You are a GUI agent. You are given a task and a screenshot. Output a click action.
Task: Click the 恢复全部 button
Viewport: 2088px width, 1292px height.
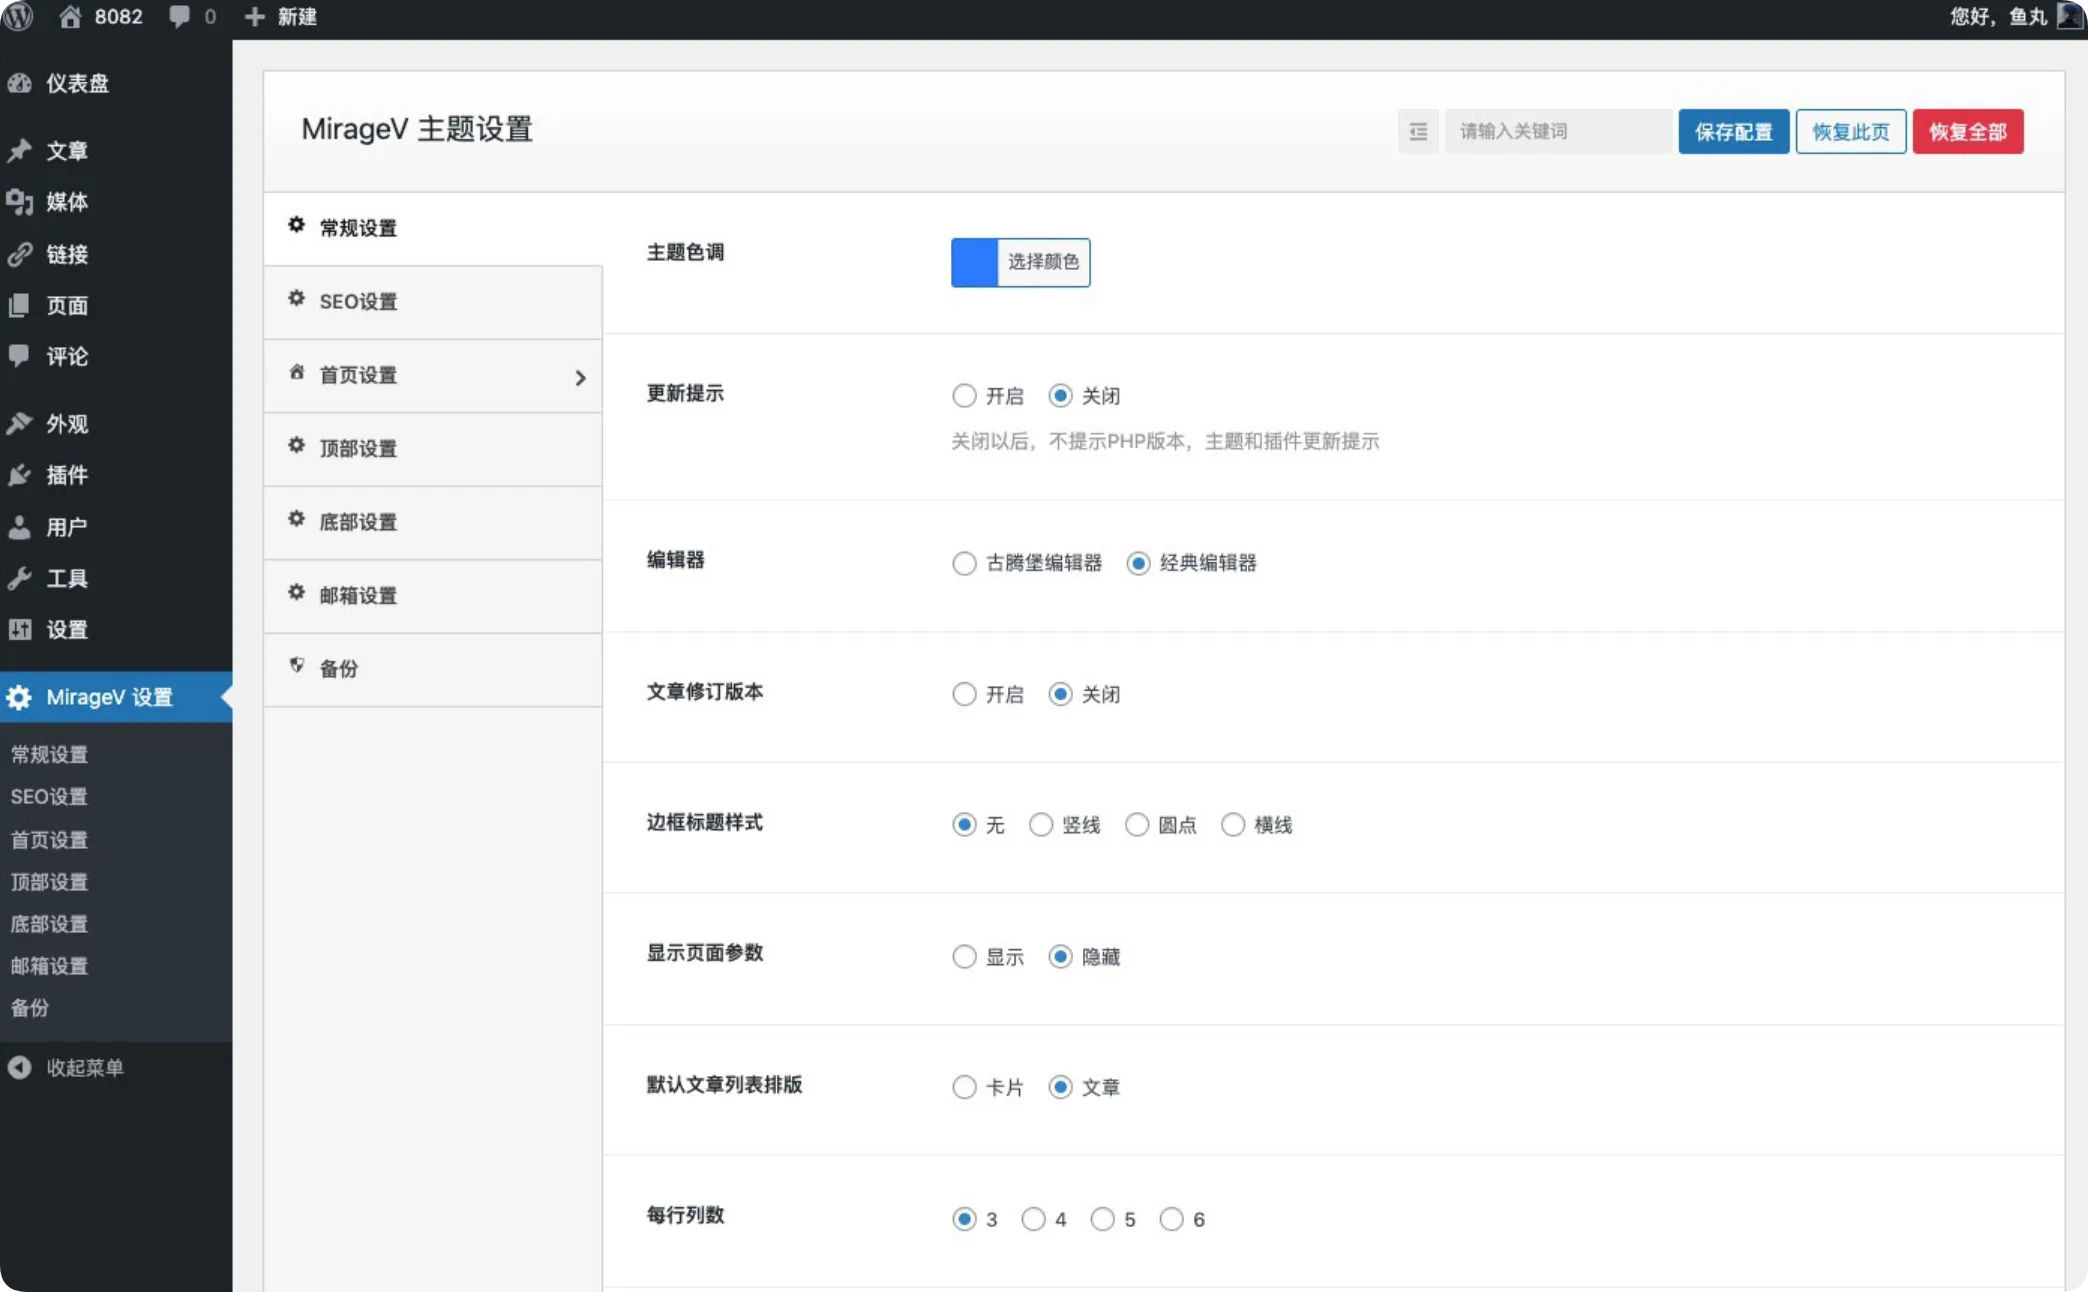(1967, 131)
